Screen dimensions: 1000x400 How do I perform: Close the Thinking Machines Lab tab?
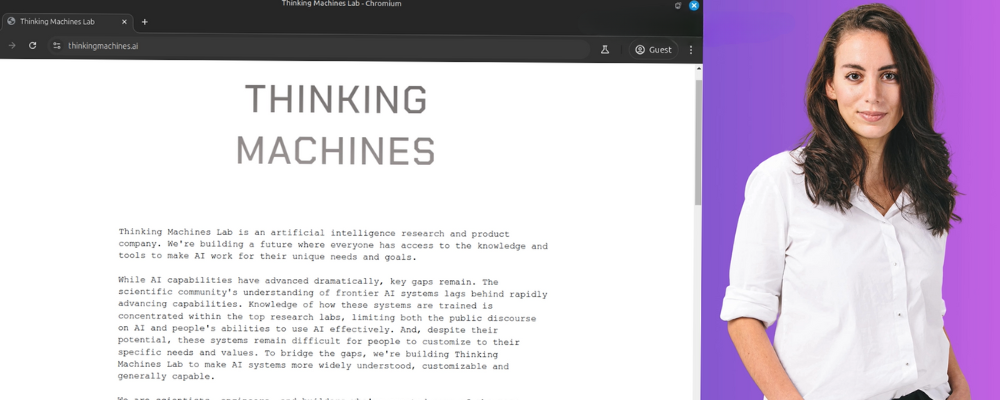[125, 21]
